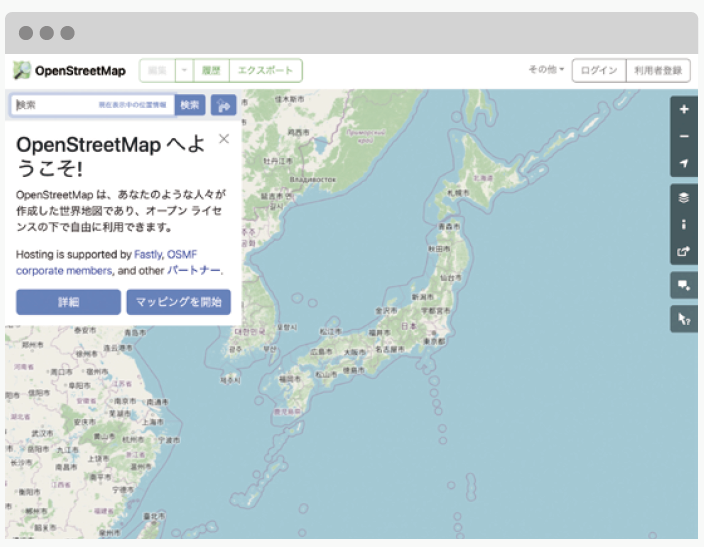This screenshot has height=547, width=704.
Task: Click マッピングを開始 button
Action: [x=179, y=302]
